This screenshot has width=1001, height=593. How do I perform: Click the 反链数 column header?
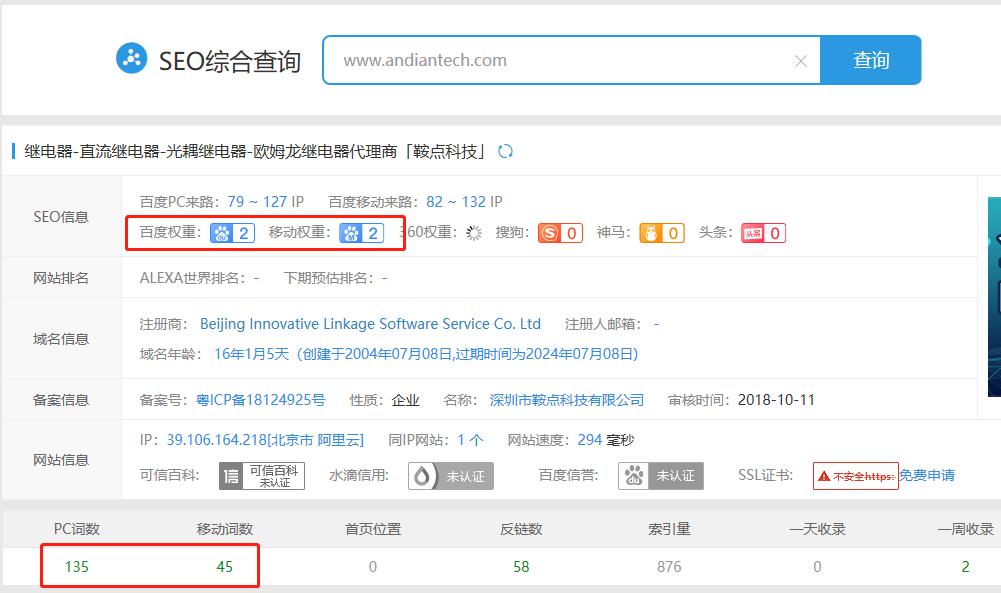521,529
